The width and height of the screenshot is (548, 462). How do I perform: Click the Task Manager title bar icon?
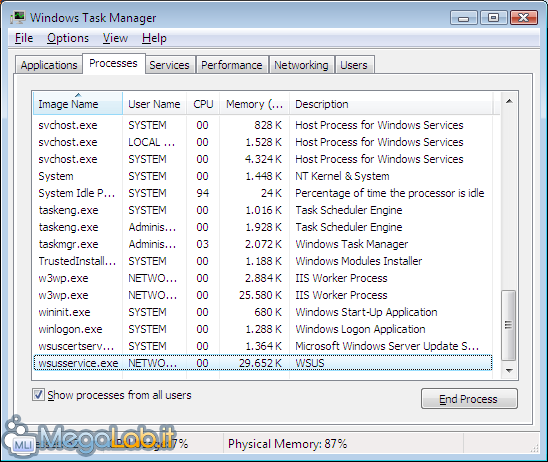pos(18,17)
